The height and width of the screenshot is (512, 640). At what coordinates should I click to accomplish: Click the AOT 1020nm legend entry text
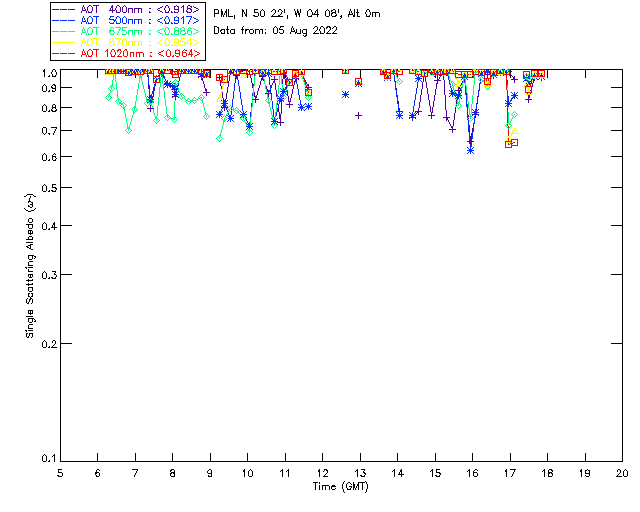point(140,53)
